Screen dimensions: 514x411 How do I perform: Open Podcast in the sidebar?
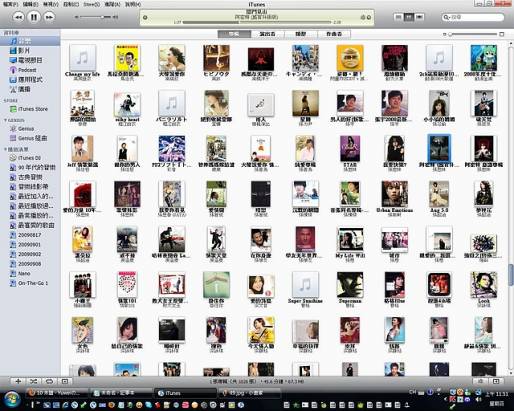coord(30,70)
